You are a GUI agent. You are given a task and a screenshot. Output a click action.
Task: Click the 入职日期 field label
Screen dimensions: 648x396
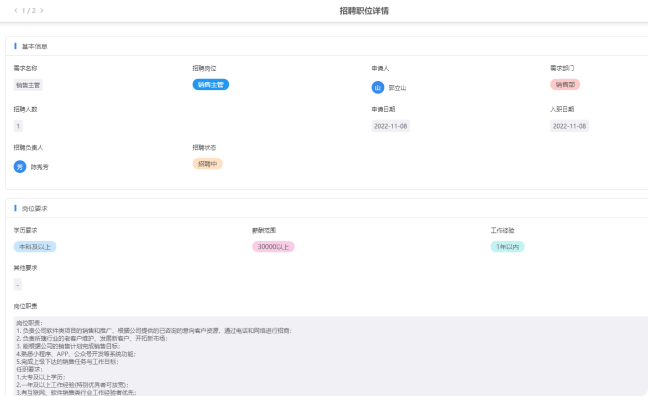tap(562, 109)
